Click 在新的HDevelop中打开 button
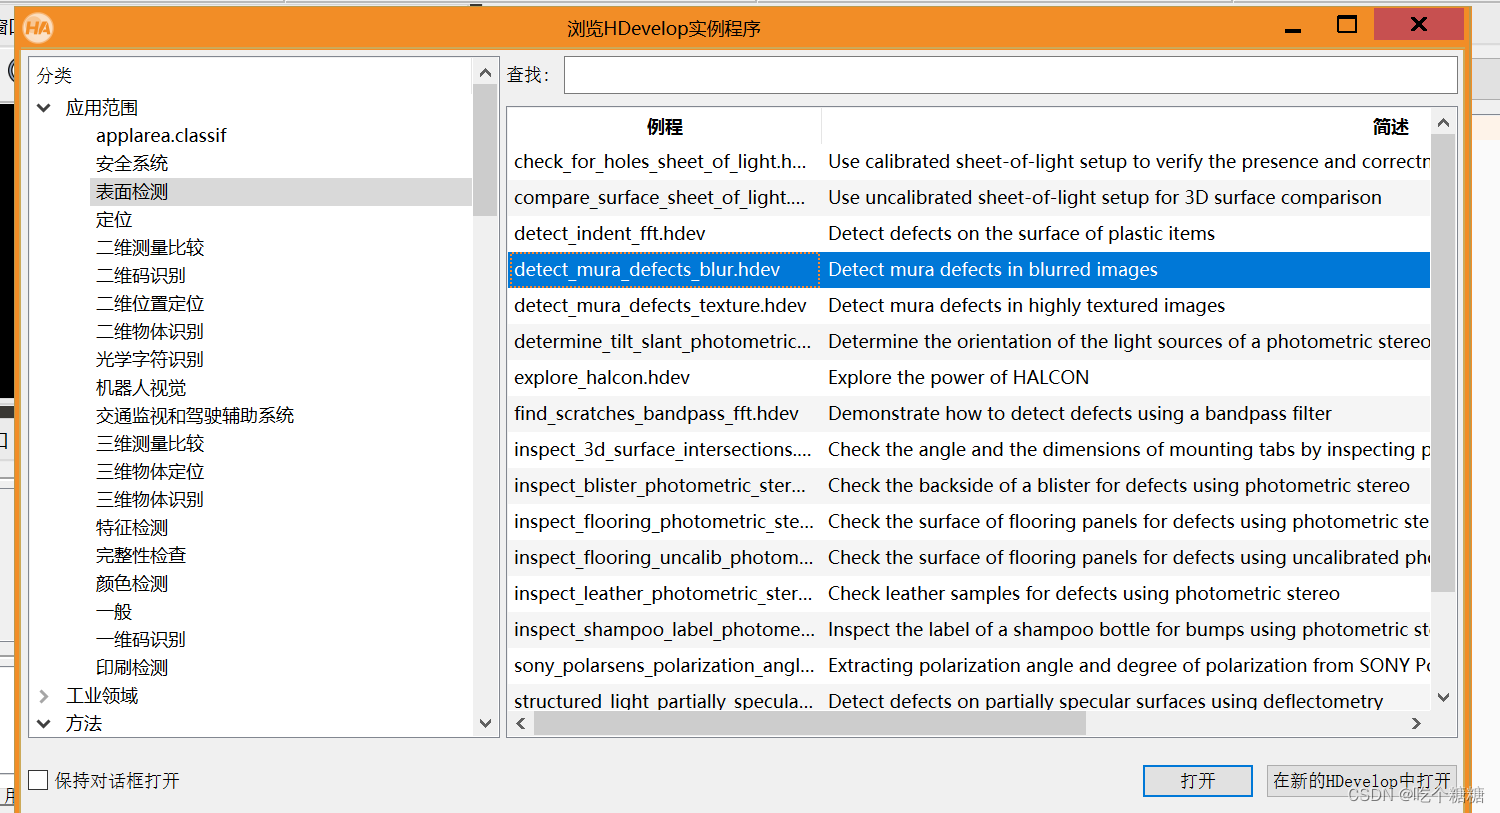Screen dimensions: 1500x813 [1362, 781]
